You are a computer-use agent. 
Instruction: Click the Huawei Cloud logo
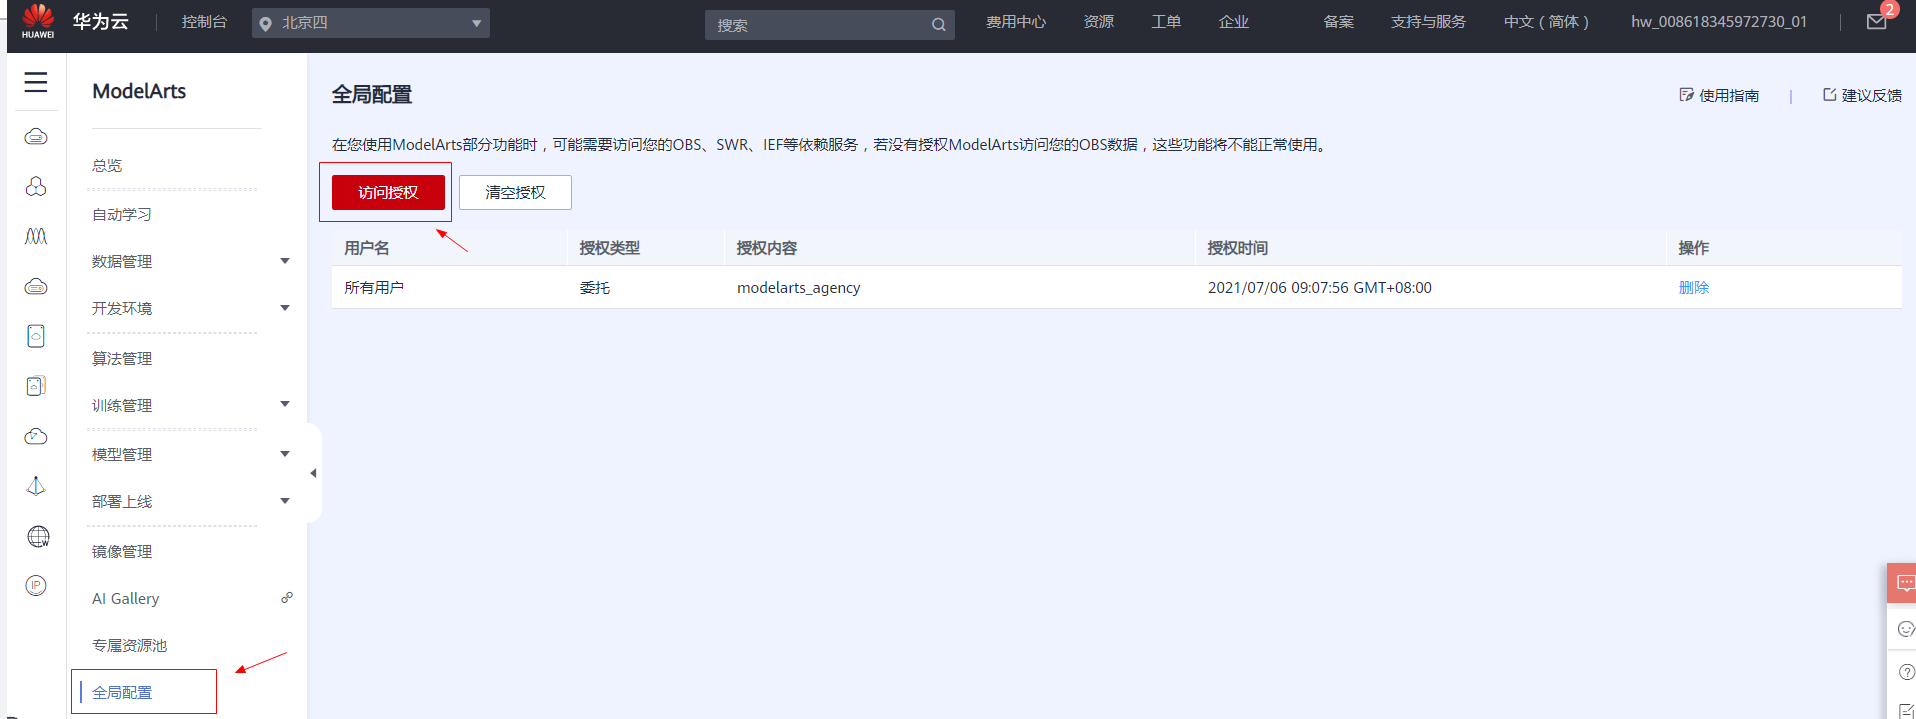coord(38,20)
